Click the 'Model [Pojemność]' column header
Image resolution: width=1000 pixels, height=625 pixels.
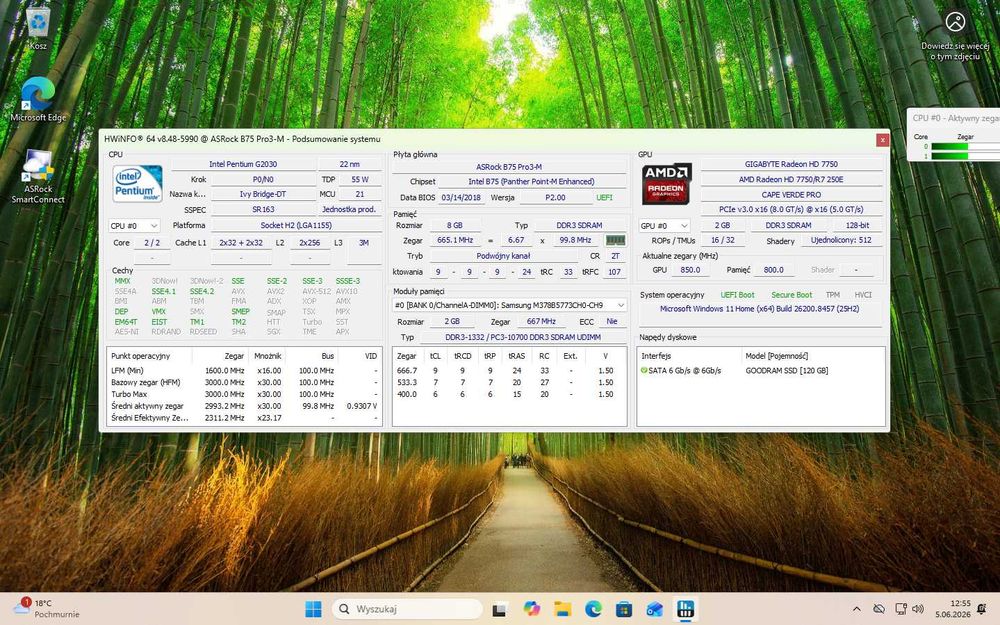(777, 356)
